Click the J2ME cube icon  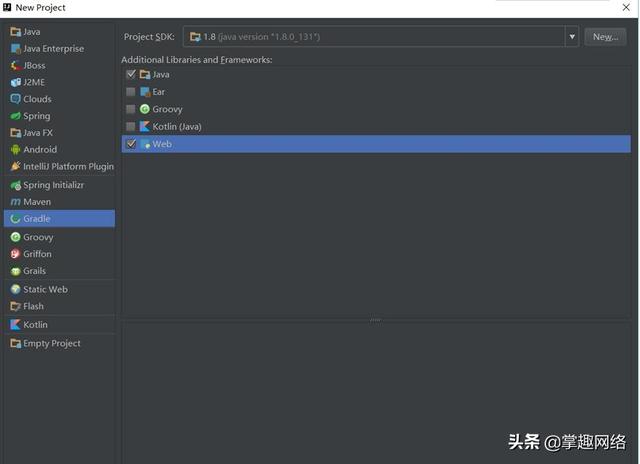[x=16, y=82]
